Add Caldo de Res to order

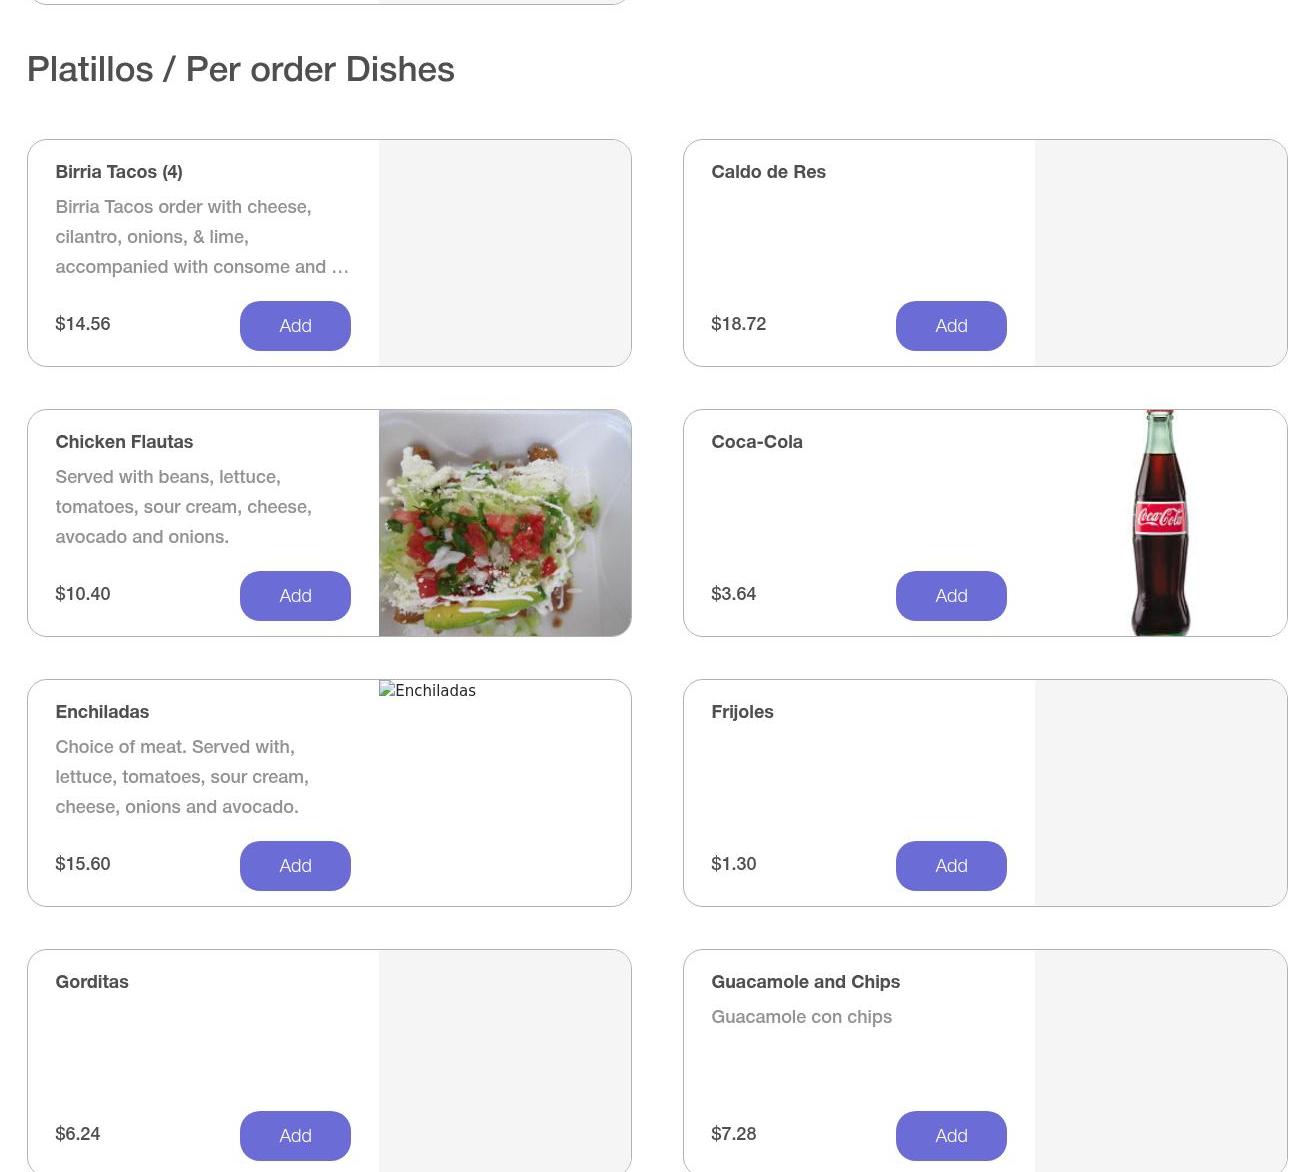tap(951, 326)
